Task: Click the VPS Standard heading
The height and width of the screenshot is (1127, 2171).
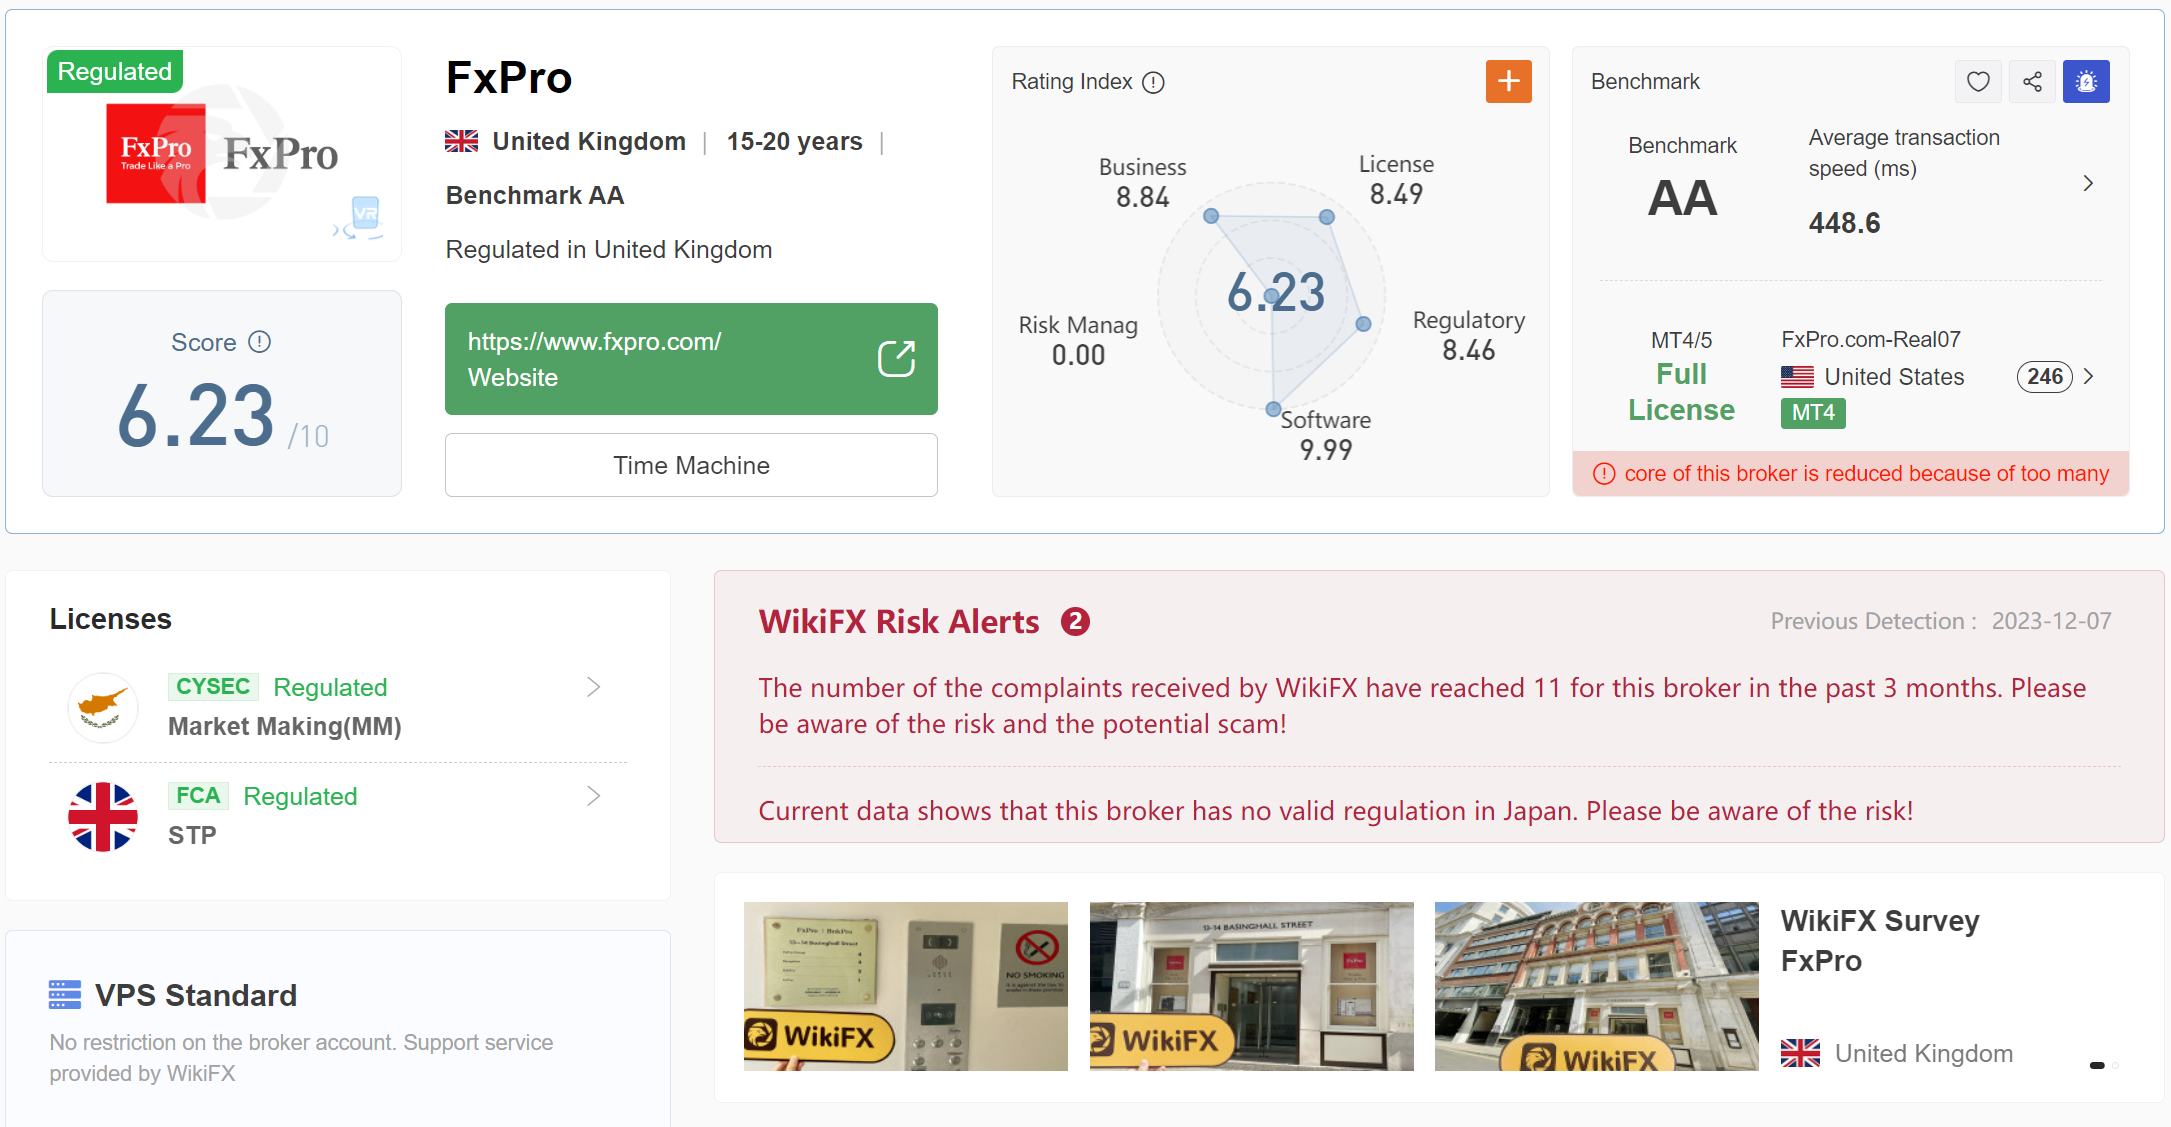Action: 196,995
